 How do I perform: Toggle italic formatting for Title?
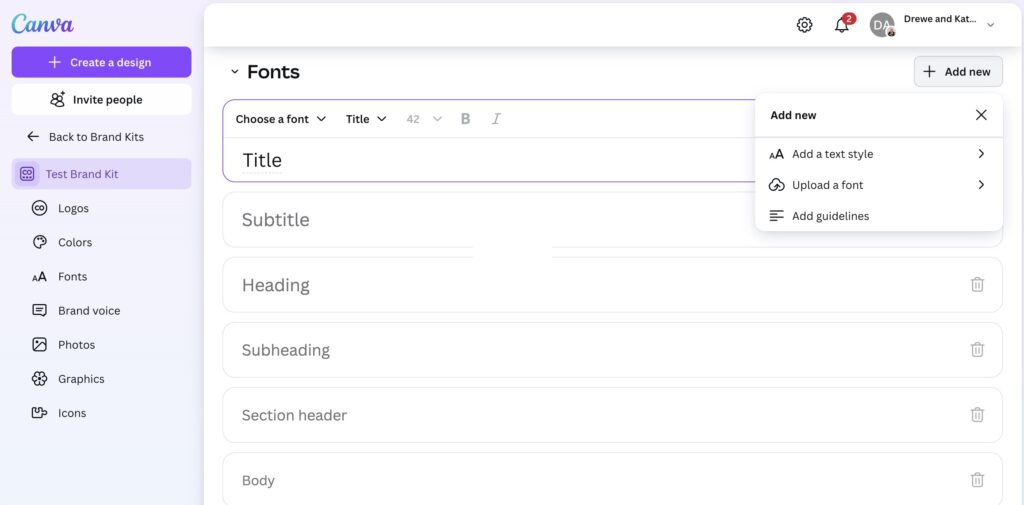496,119
